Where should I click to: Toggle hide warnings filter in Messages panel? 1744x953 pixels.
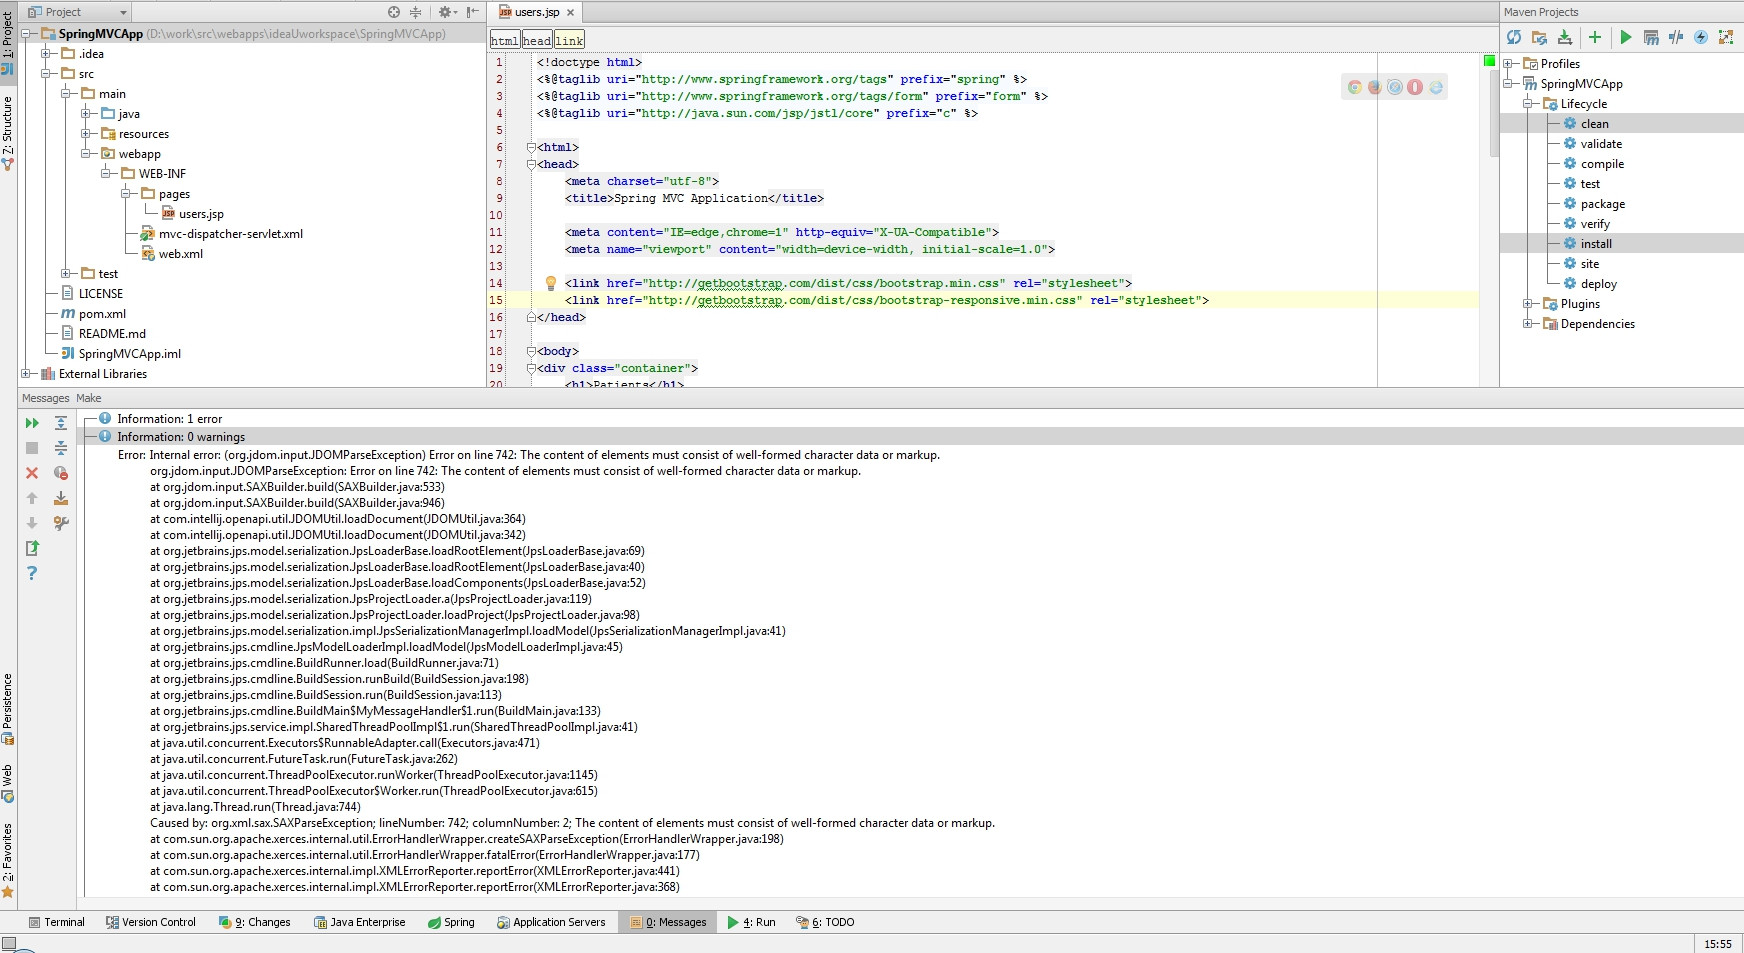(61, 473)
